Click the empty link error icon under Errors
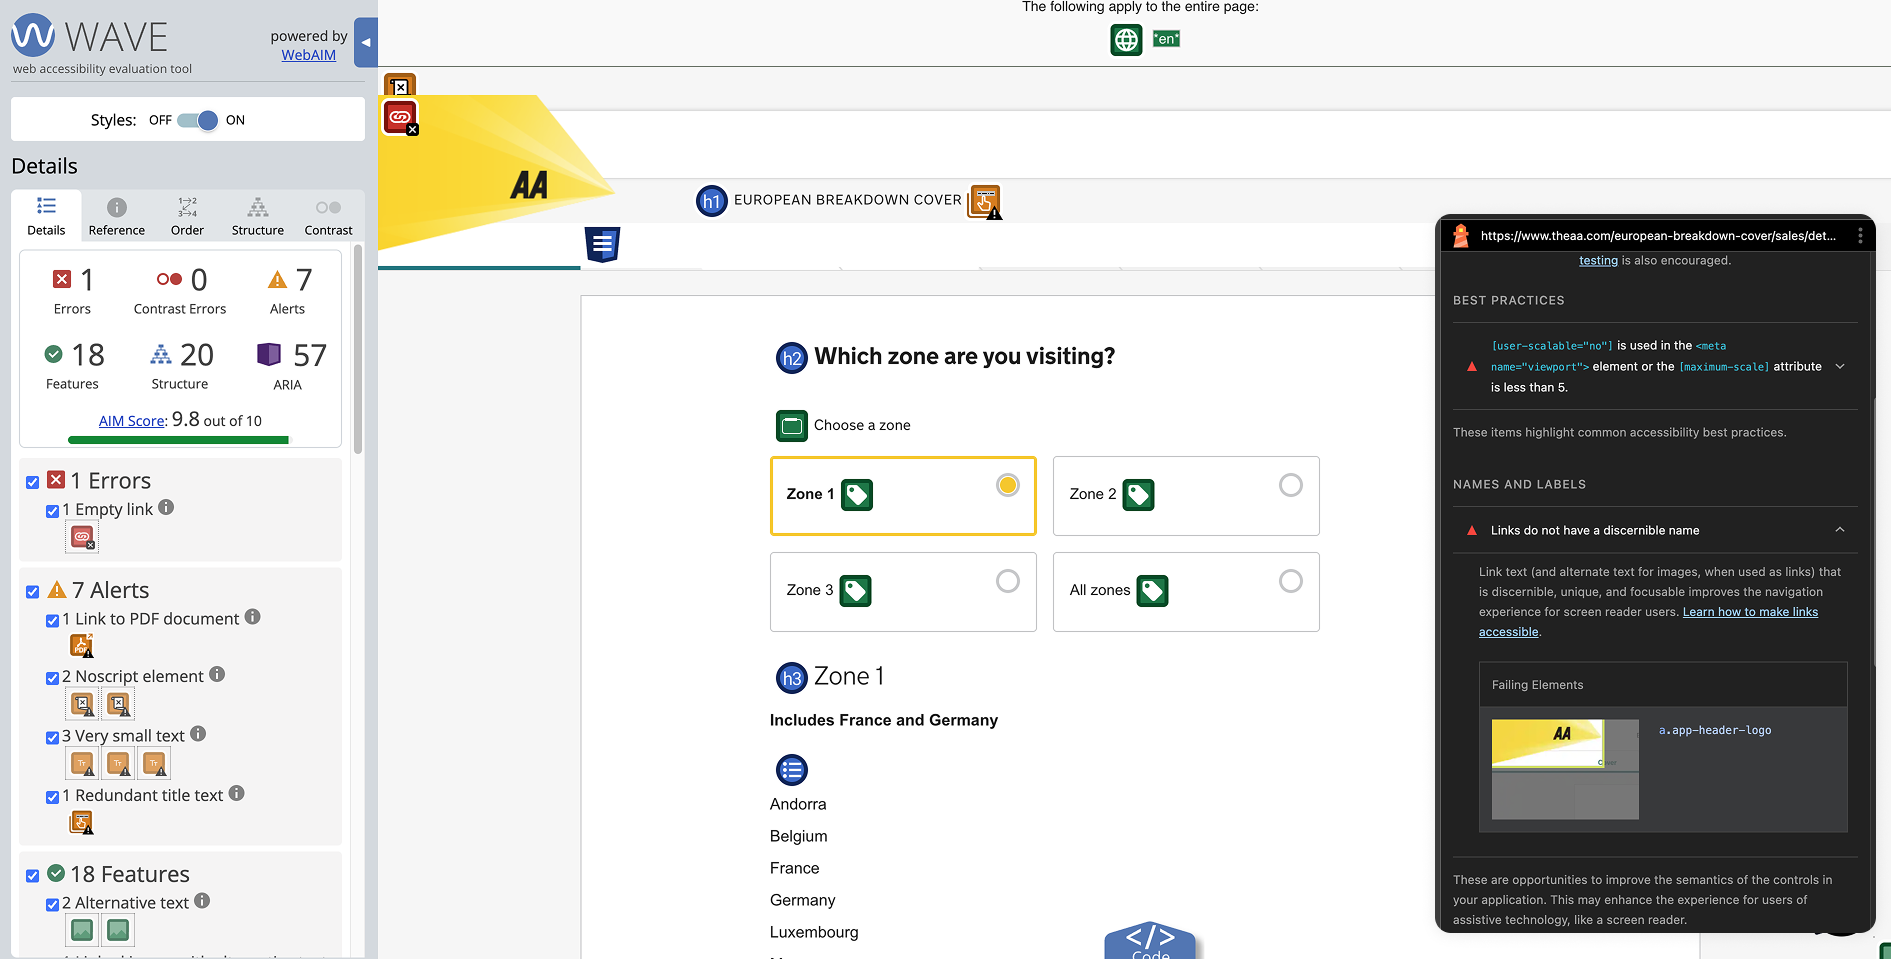 click(82, 537)
